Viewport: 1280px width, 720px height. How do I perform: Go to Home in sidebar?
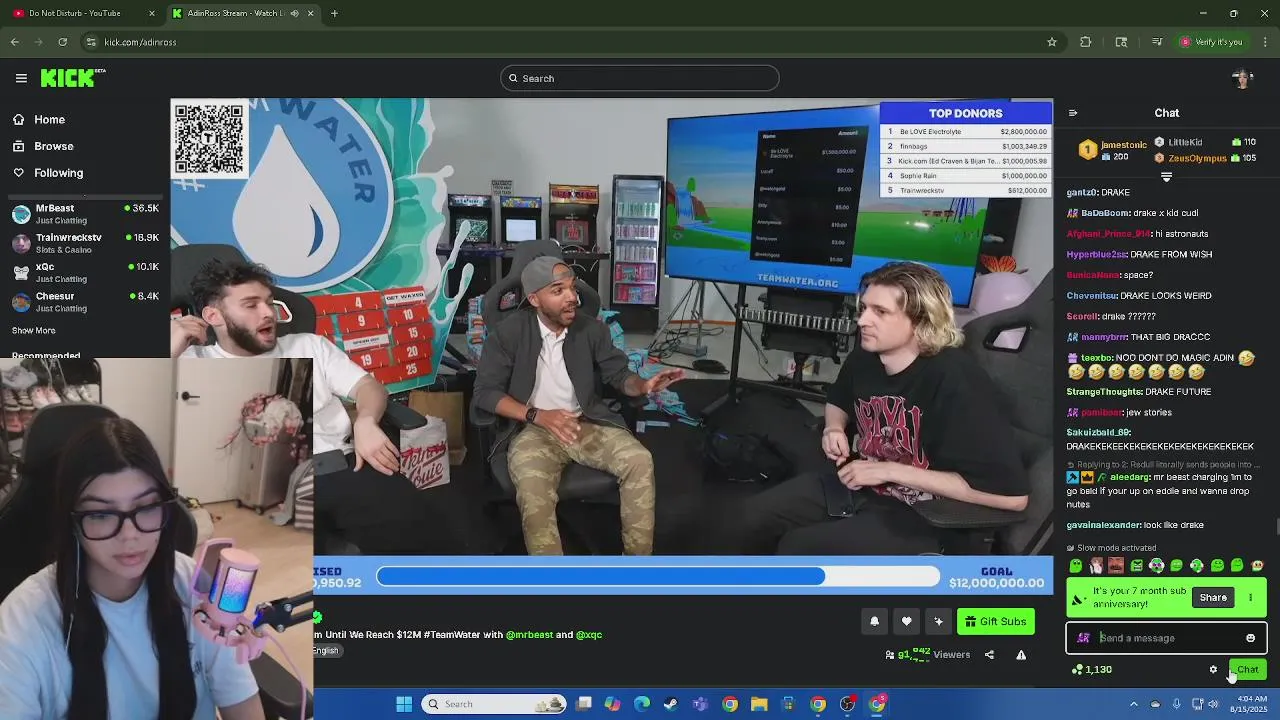click(x=39, y=120)
